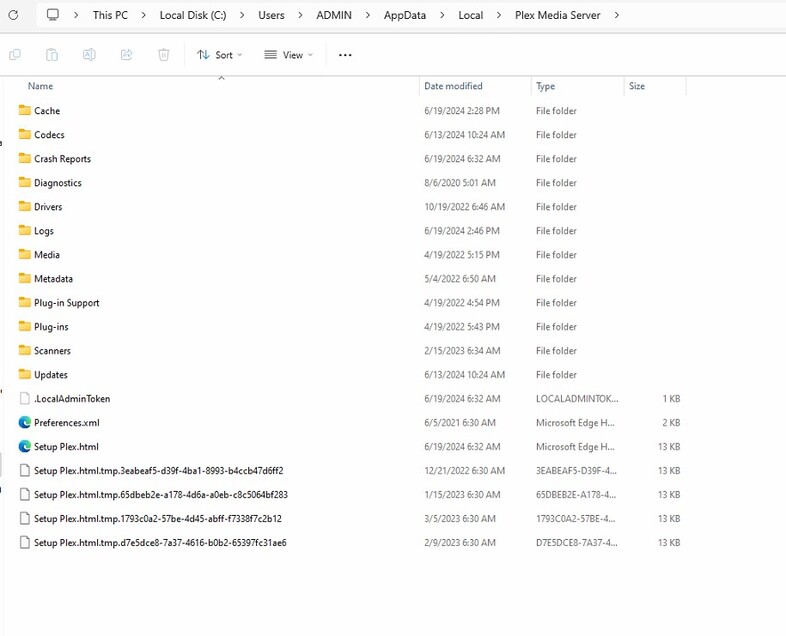Click 'LOCALADMINTOK...' type cell

[x=577, y=399]
